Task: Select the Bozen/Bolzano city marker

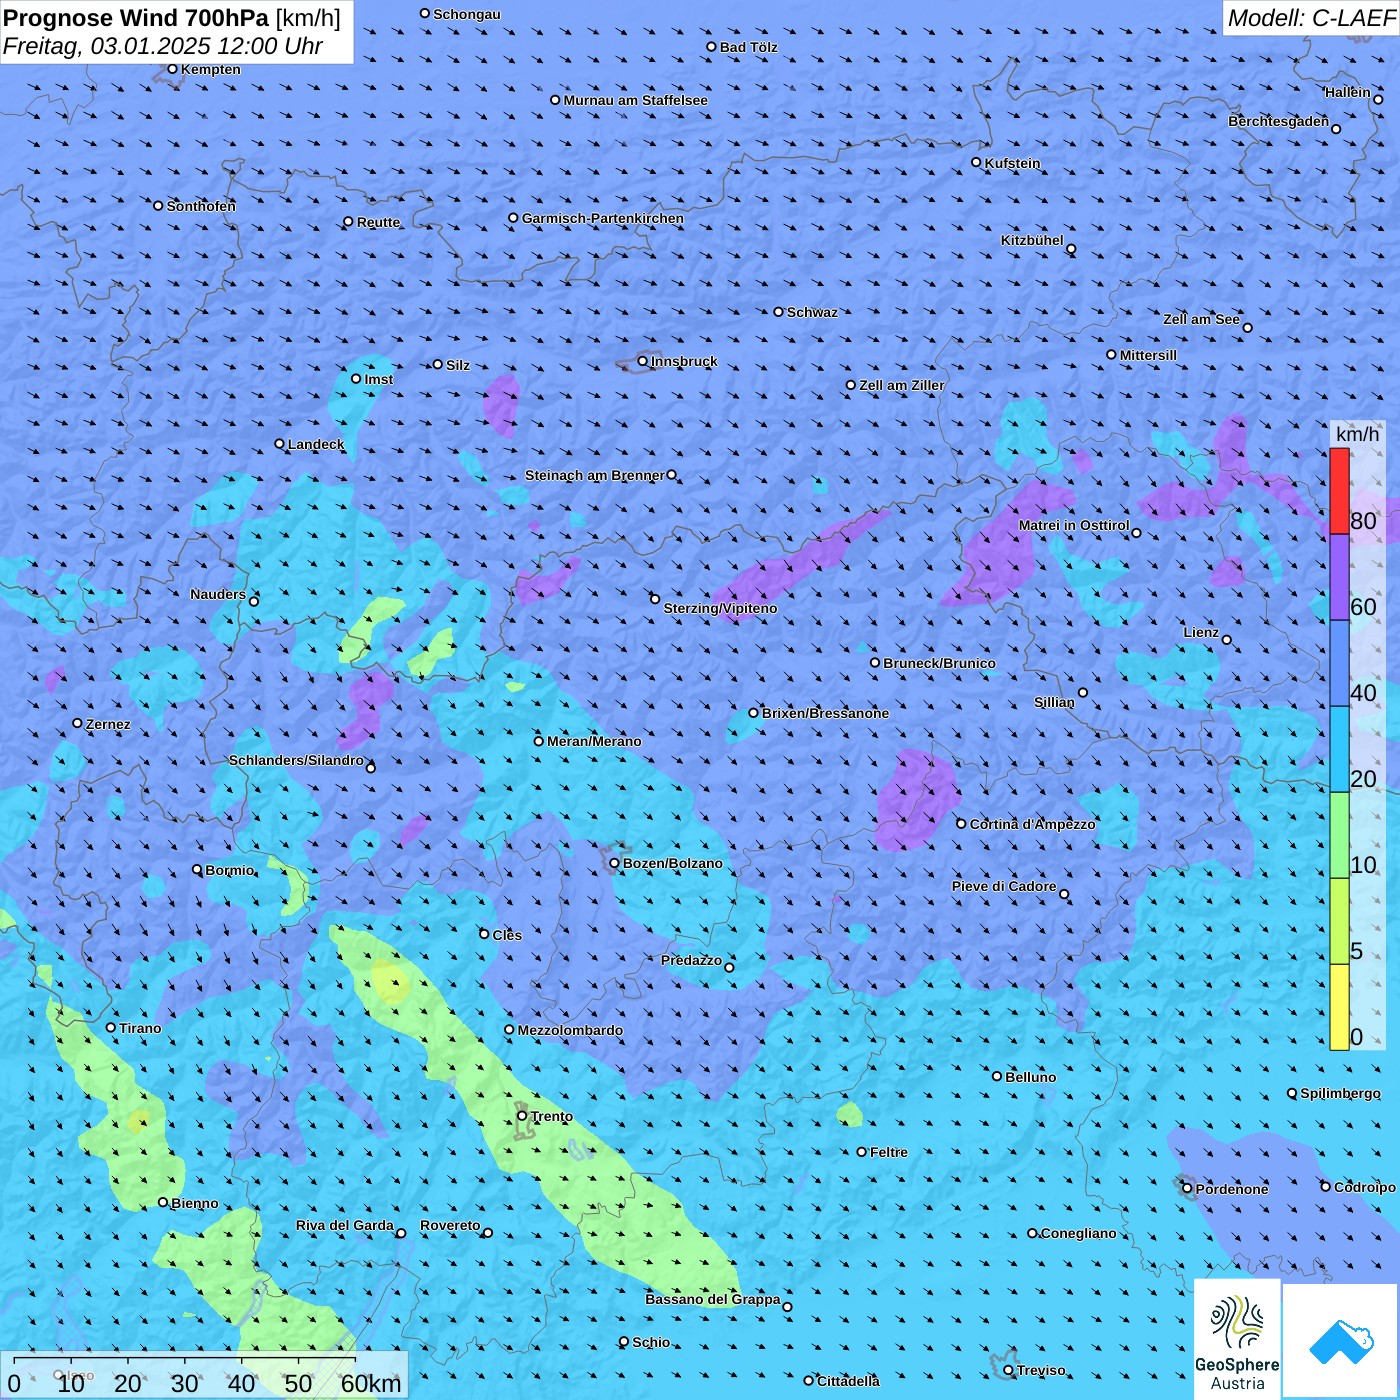Action: click(615, 863)
